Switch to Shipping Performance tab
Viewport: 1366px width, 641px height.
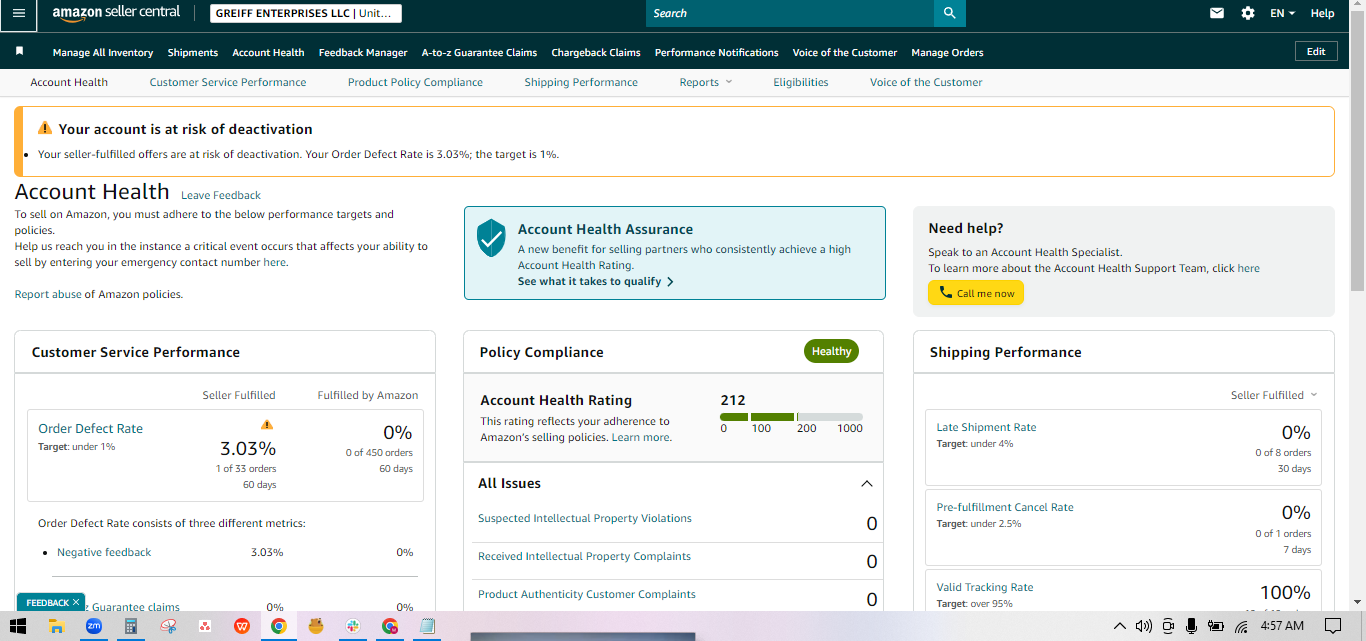tap(581, 82)
